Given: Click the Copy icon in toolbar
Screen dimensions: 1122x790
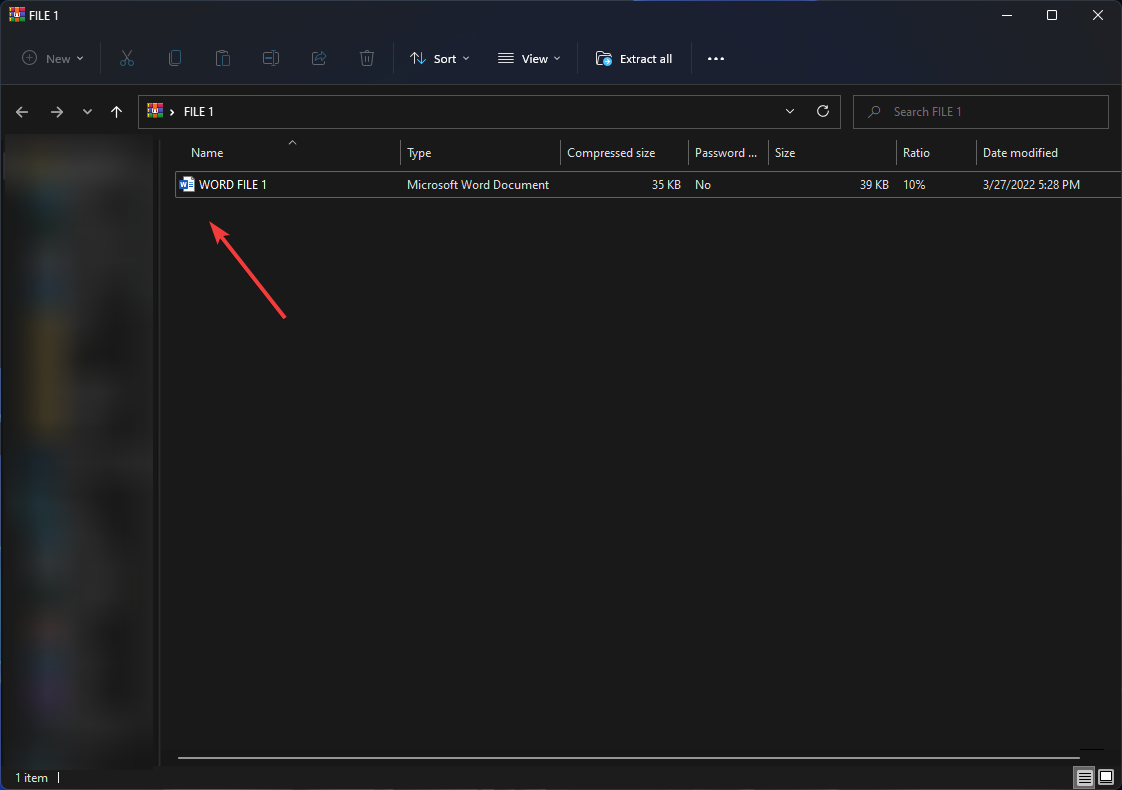Looking at the screenshot, I should point(175,59).
